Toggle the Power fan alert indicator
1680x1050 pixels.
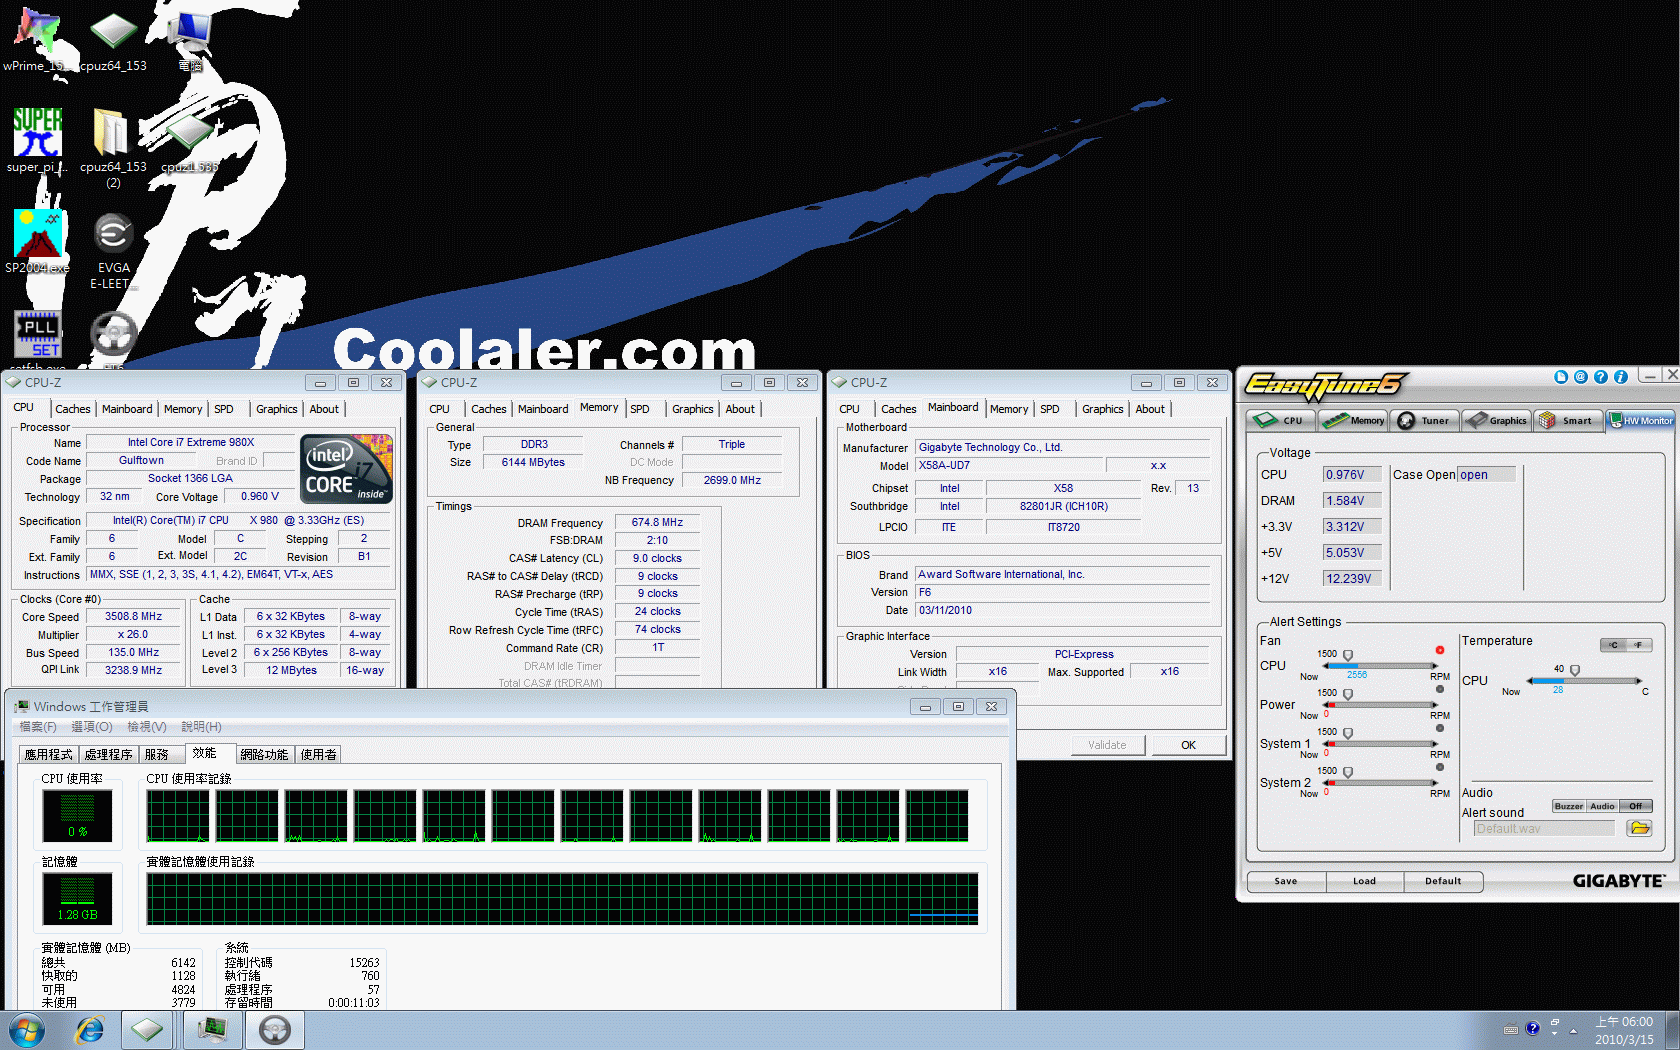[1440, 689]
